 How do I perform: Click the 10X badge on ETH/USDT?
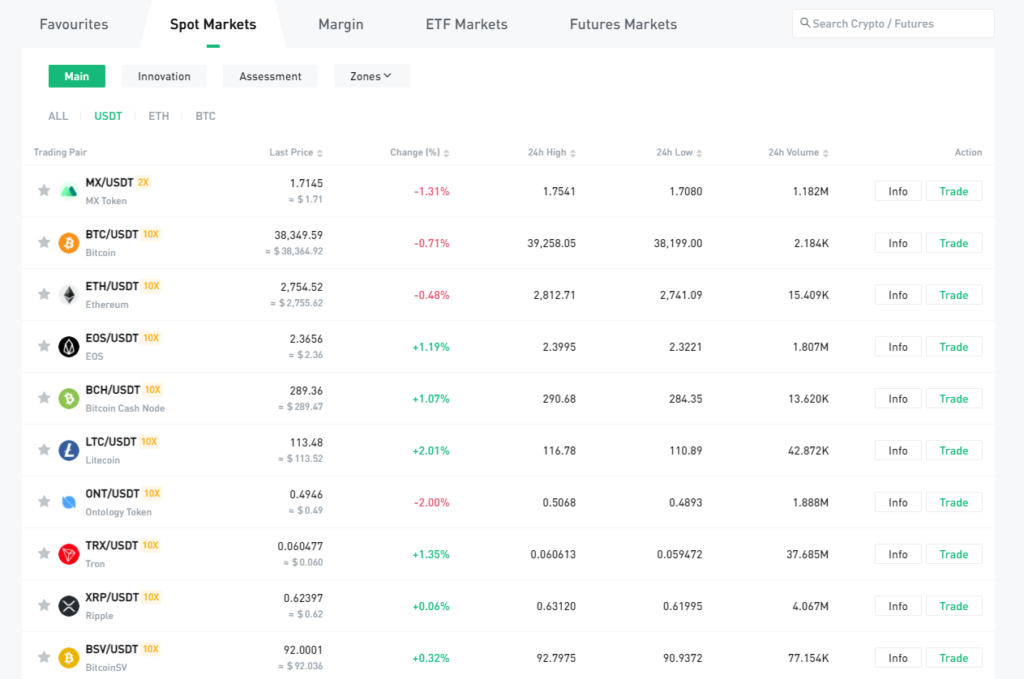click(151, 286)
